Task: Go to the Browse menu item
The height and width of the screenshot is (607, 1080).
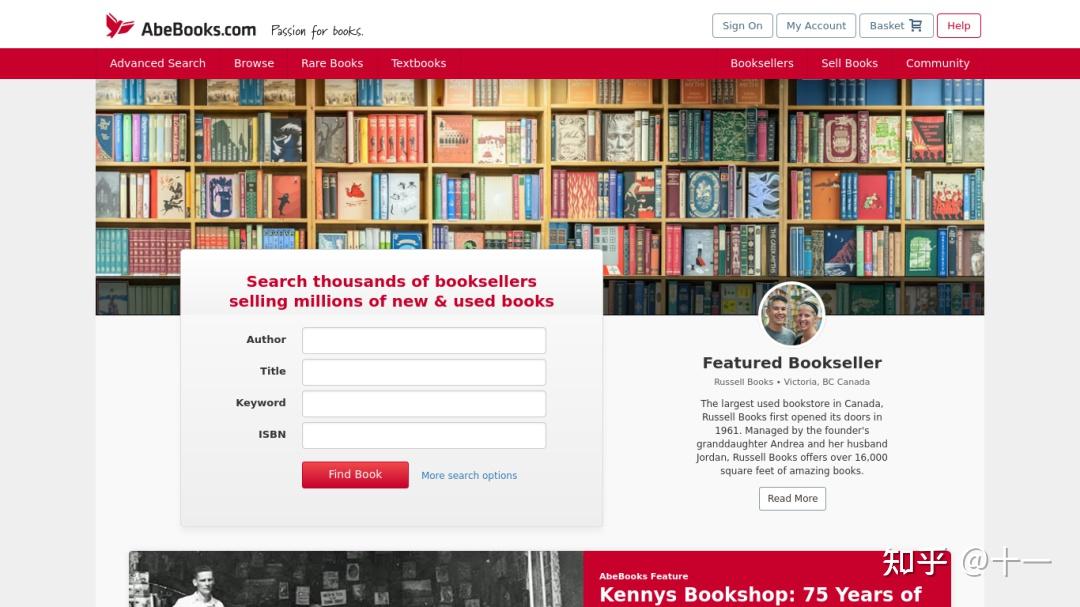Action: (x=253, y=63)
